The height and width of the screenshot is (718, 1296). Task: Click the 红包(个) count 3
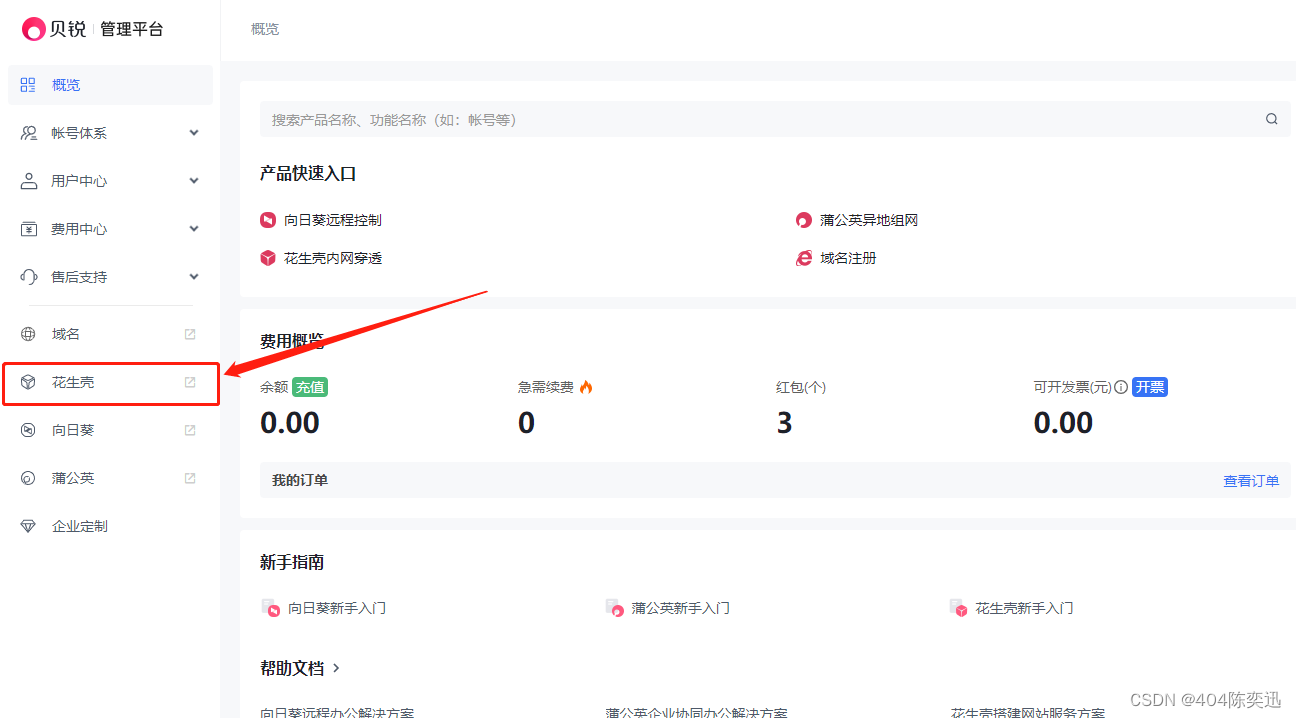(x=784, y=423)
